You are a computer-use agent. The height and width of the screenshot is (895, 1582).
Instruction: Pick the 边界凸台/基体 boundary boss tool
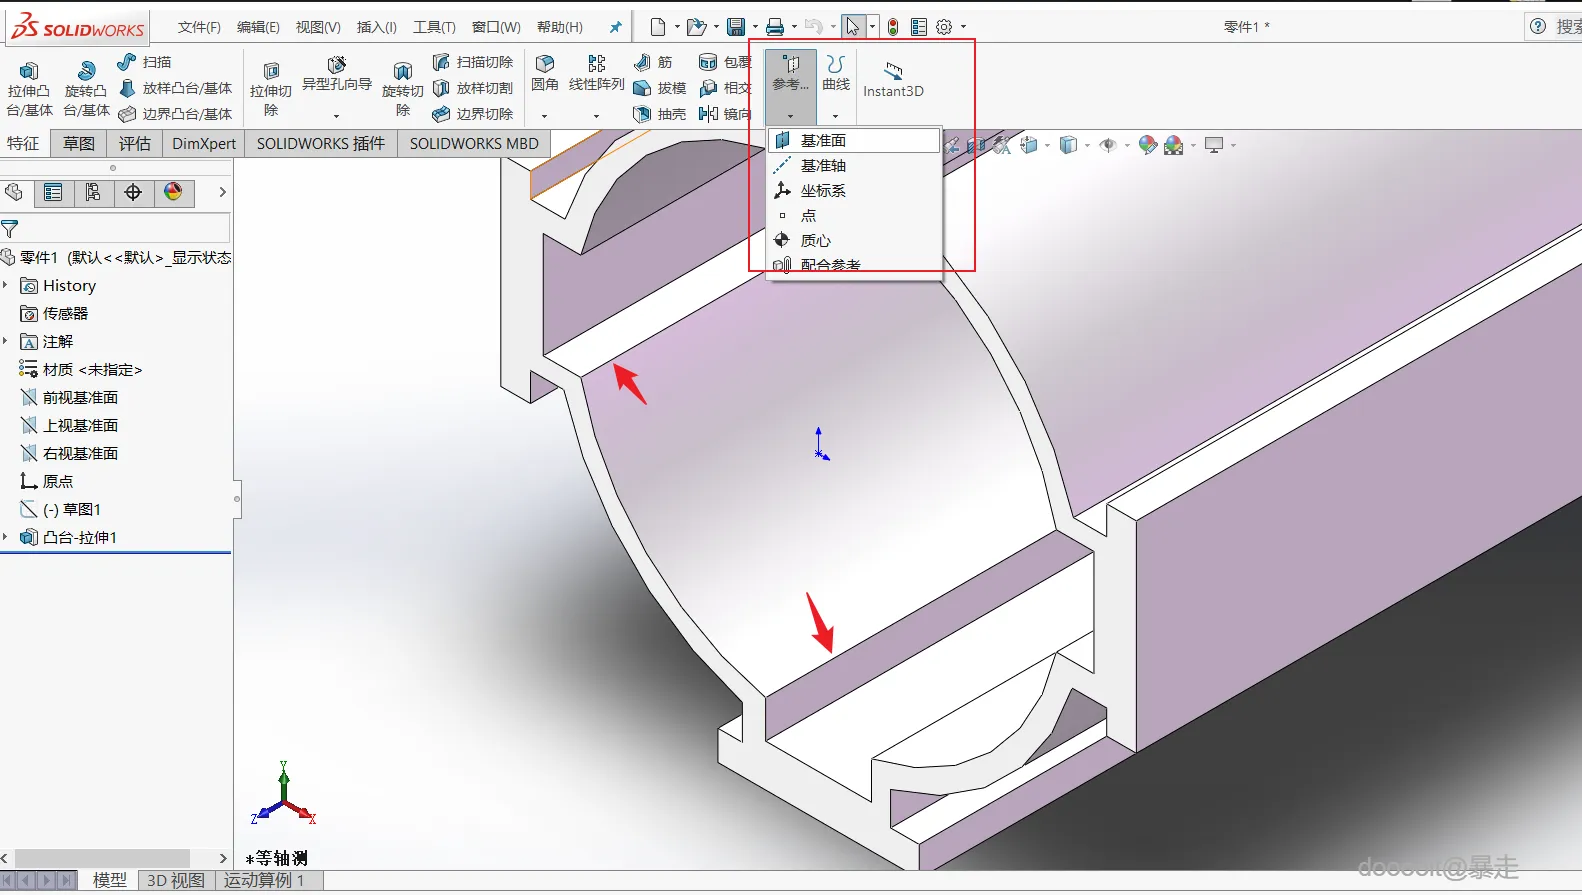click(175, 114)
